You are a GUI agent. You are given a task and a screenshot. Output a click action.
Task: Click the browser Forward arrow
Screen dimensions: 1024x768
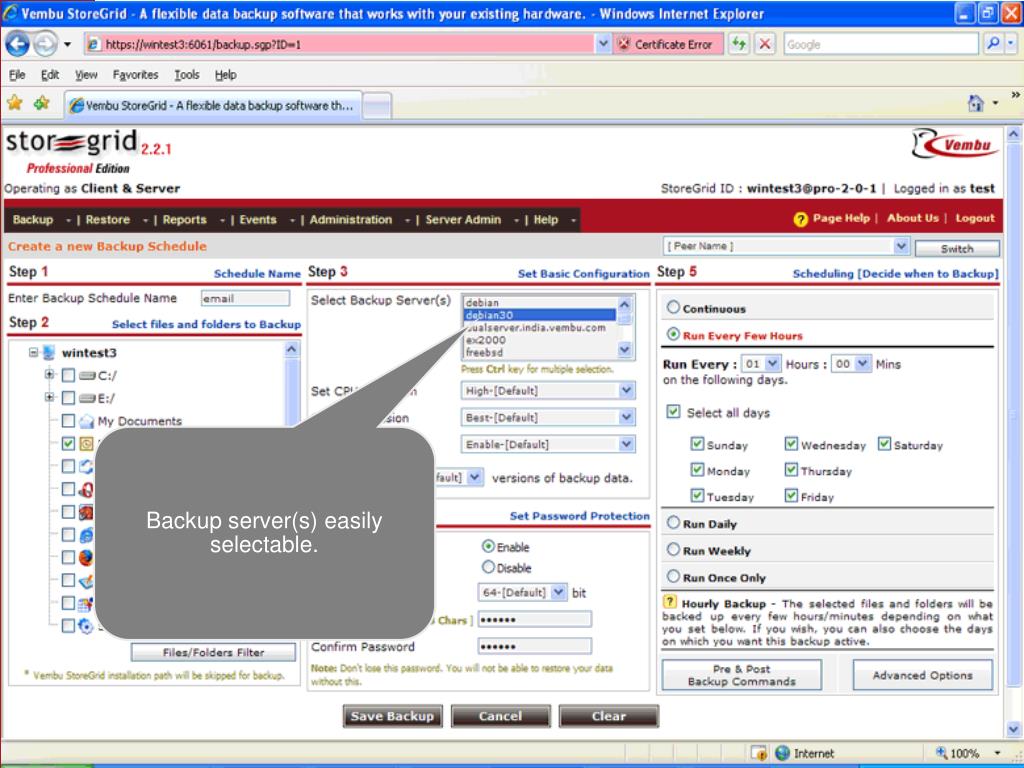click(45, 44)
